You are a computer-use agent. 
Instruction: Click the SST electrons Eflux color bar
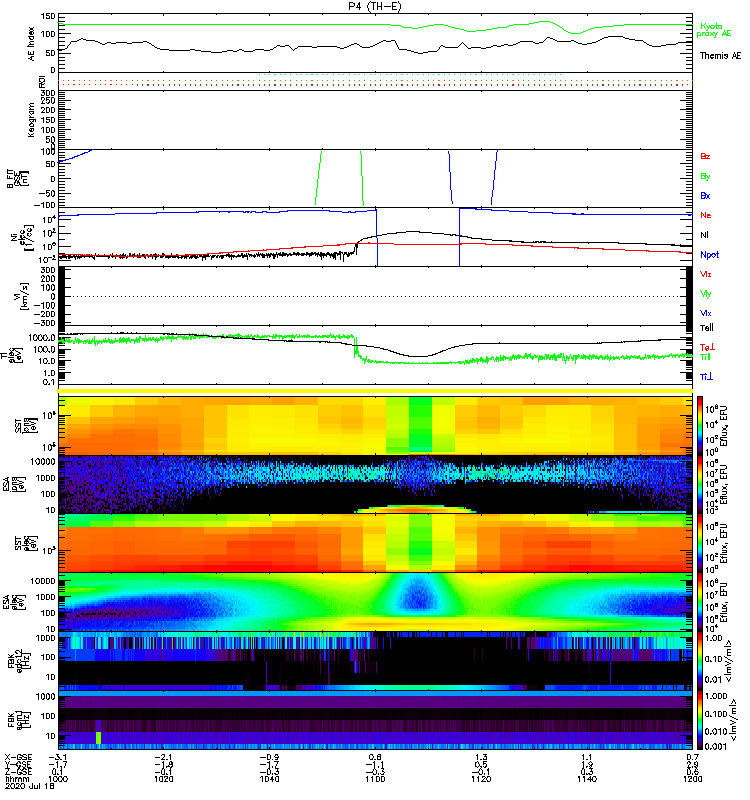click(700, 543)
